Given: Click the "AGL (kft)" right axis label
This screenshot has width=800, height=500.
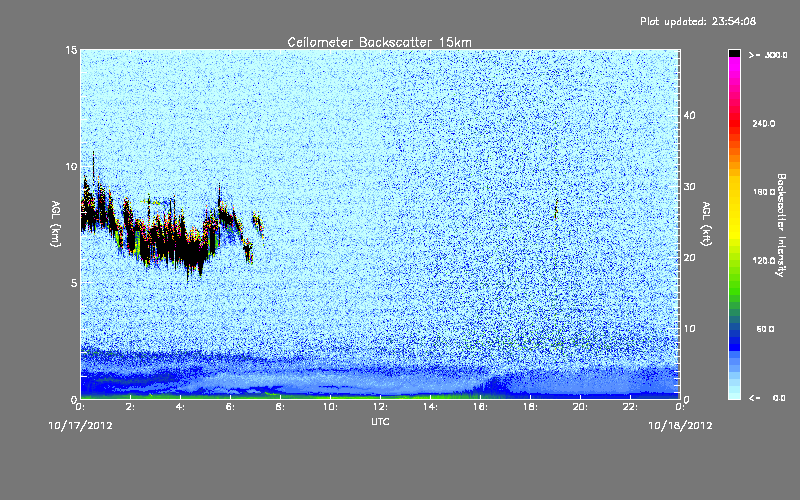Looking at the screenshot, I should (706, 223).
